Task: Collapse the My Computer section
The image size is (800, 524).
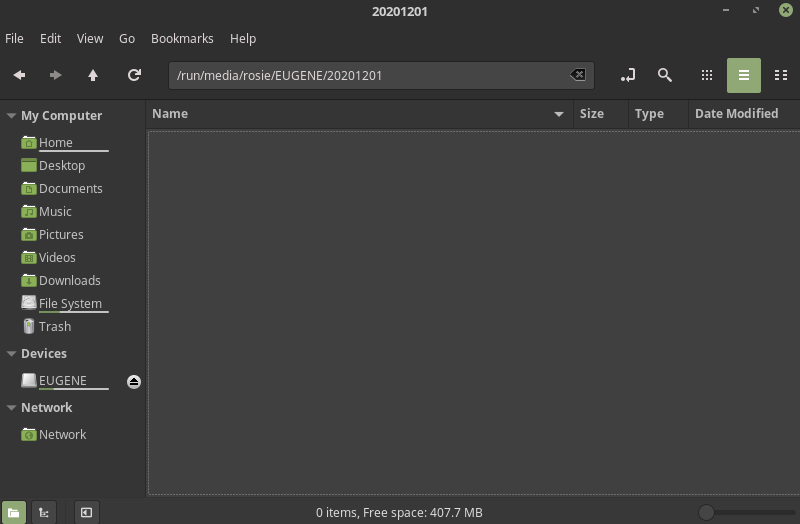Action: [11, 116]
